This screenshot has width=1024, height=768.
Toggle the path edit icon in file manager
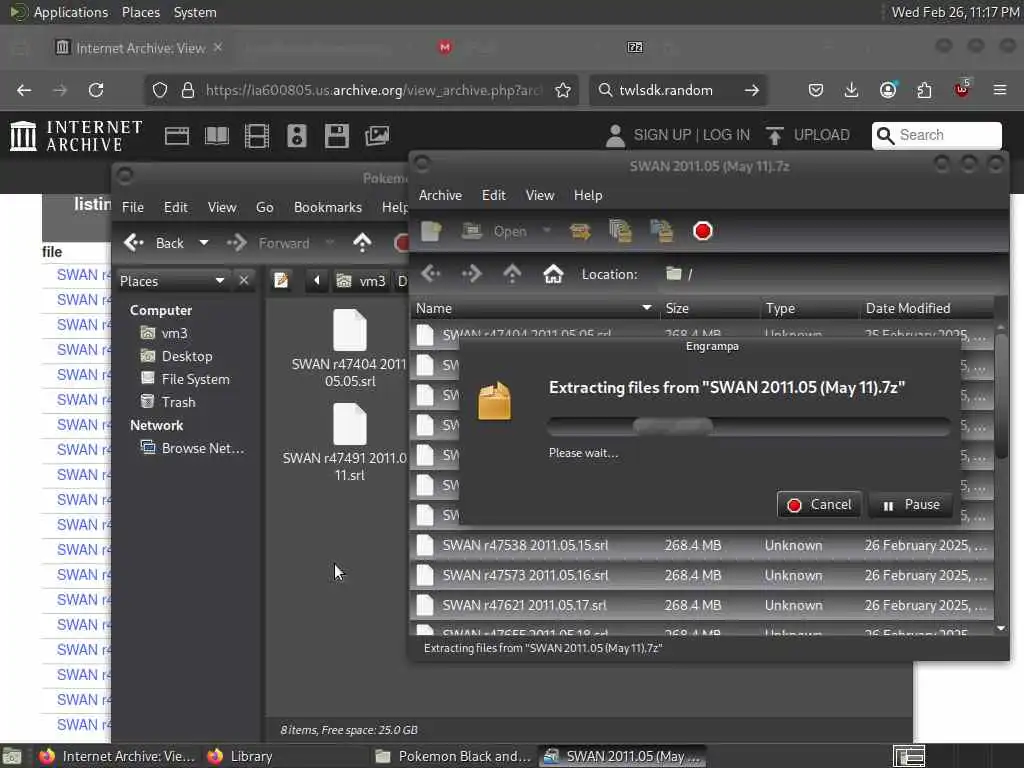click(x=281, y=281)
